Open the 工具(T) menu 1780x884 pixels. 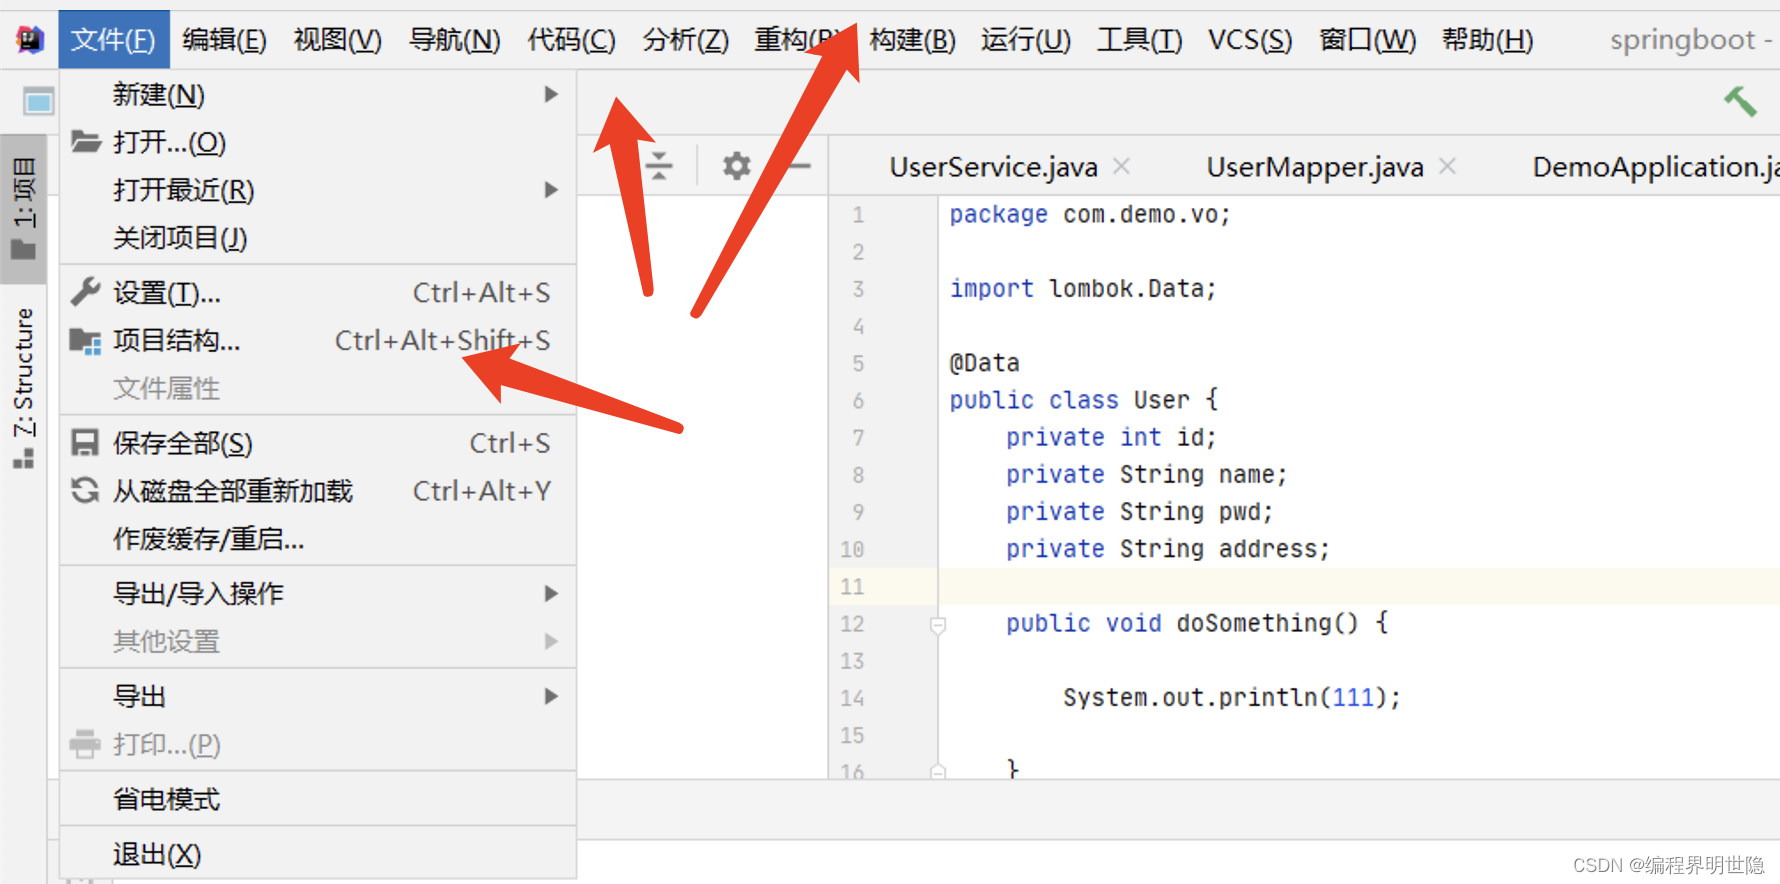click(1140, 40)
